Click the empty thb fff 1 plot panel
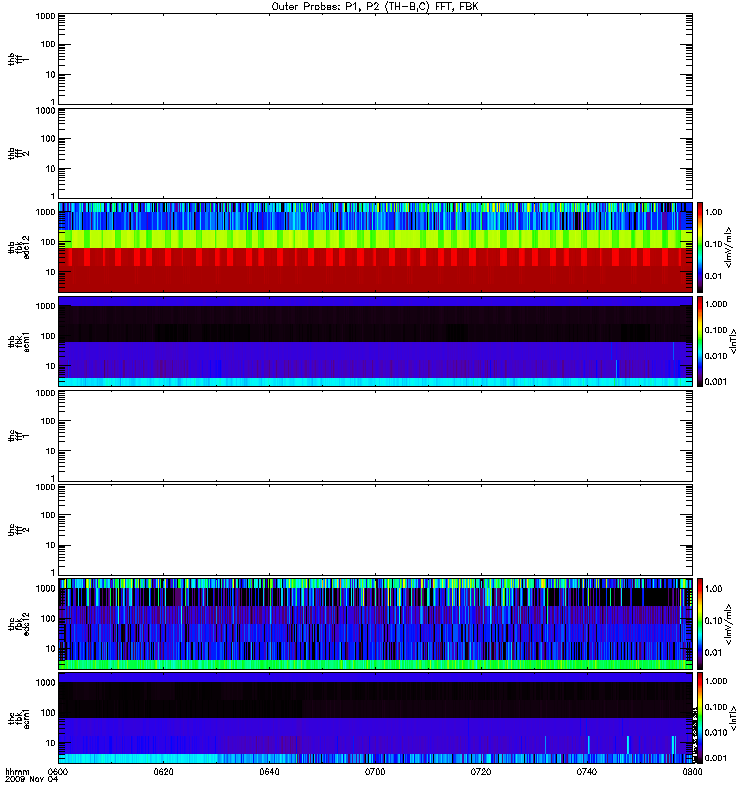The image size is (750, 800). (376, 59)
